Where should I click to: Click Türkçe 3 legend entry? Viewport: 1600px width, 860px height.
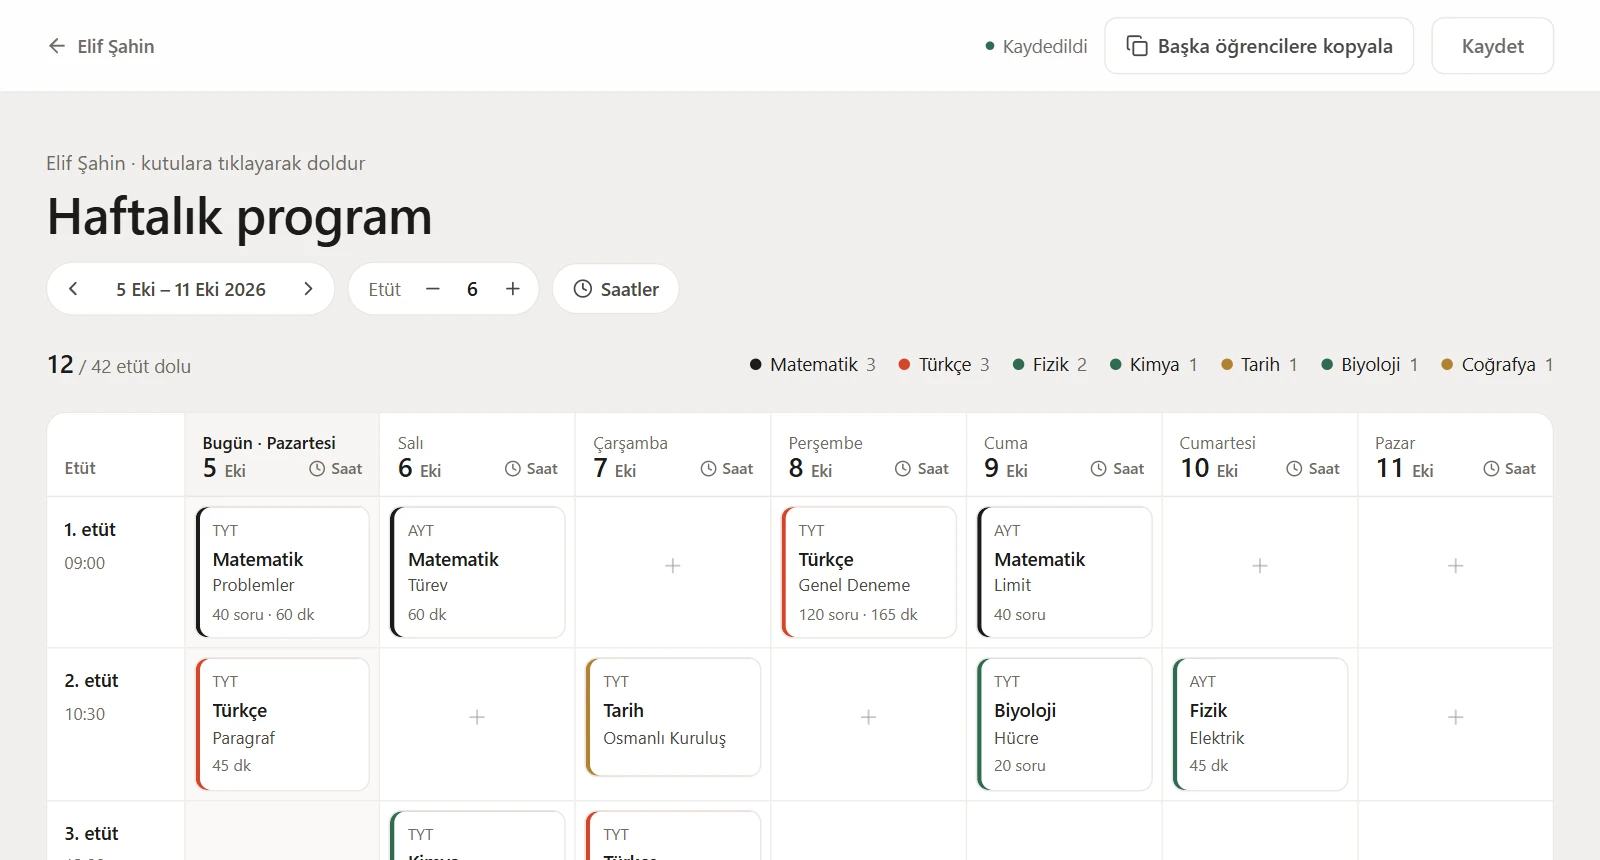[944, 365]
